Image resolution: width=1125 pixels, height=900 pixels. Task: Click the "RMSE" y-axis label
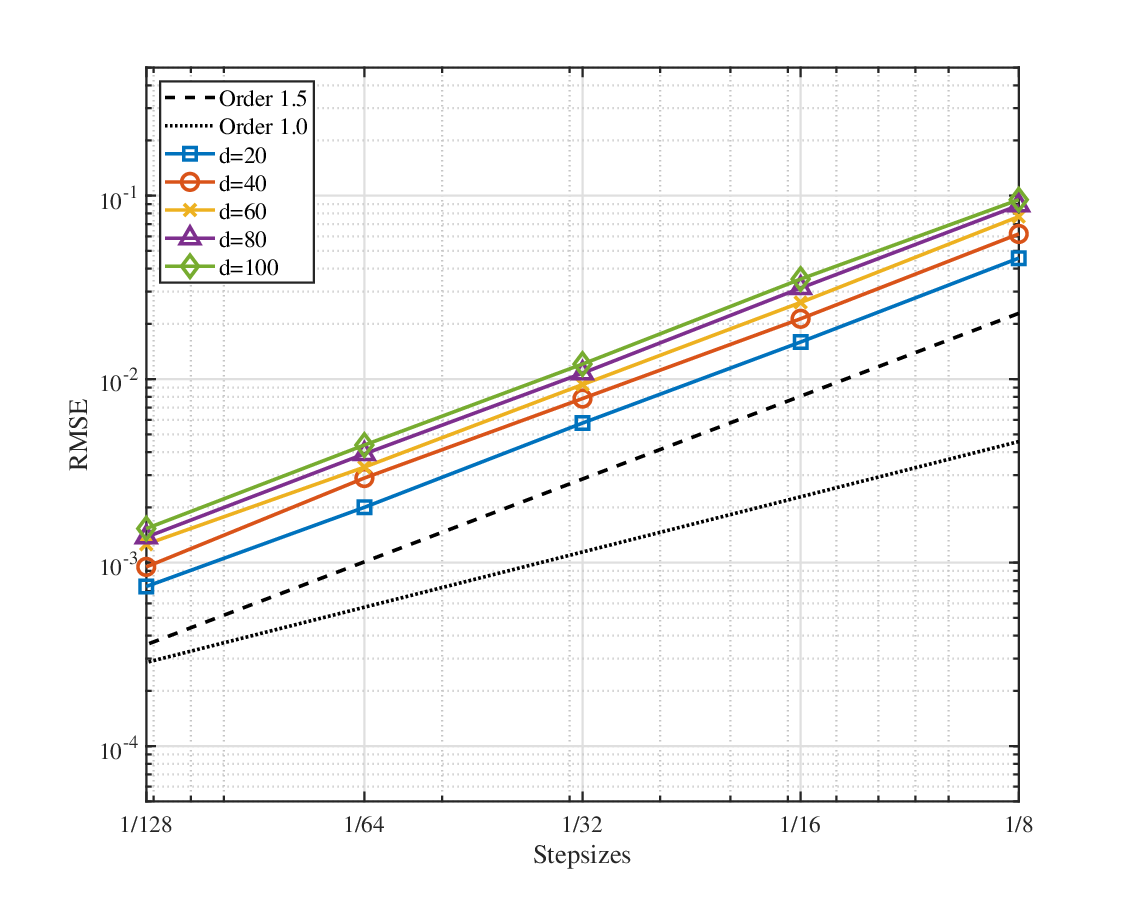(79, 435)
